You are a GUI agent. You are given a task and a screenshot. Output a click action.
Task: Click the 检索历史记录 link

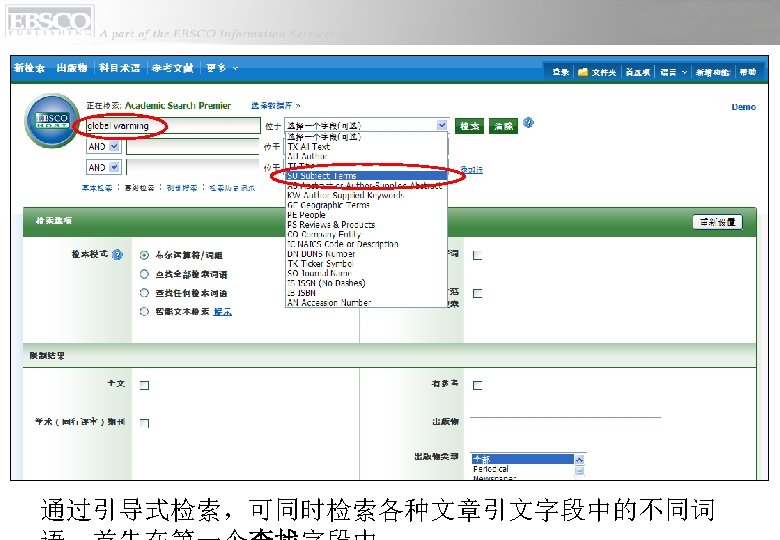point(232,188)
